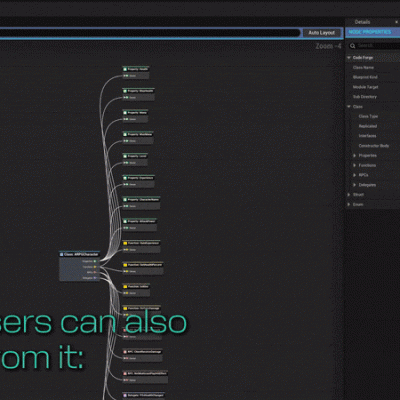Screen dimensions: 400x400
Task: Expand the Properties row in Details
Action: tap(354, 156)
